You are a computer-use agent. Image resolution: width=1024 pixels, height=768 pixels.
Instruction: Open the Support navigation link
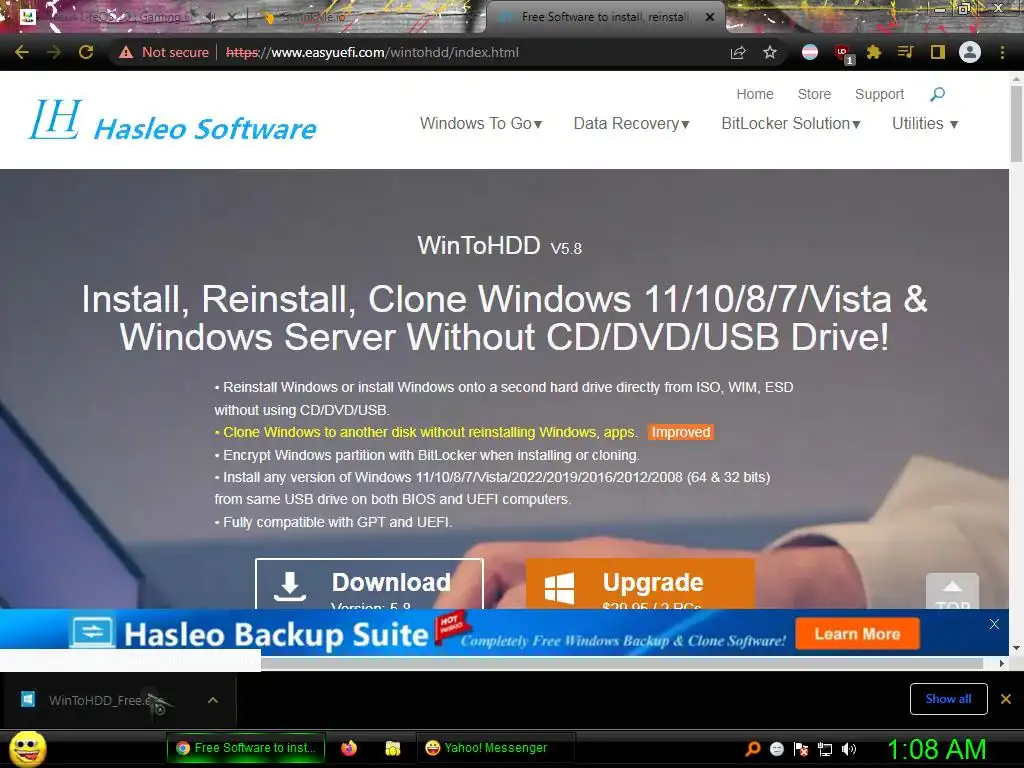coord(879,94)
